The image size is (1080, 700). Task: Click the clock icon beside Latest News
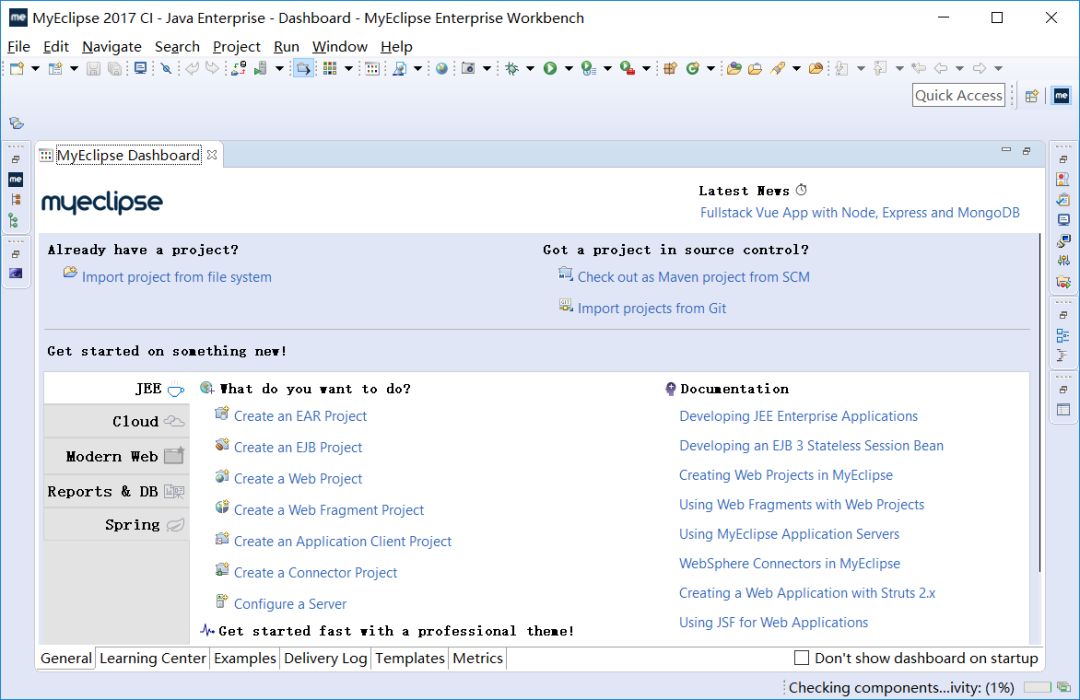pyautogui.click(x=801, y=190)
